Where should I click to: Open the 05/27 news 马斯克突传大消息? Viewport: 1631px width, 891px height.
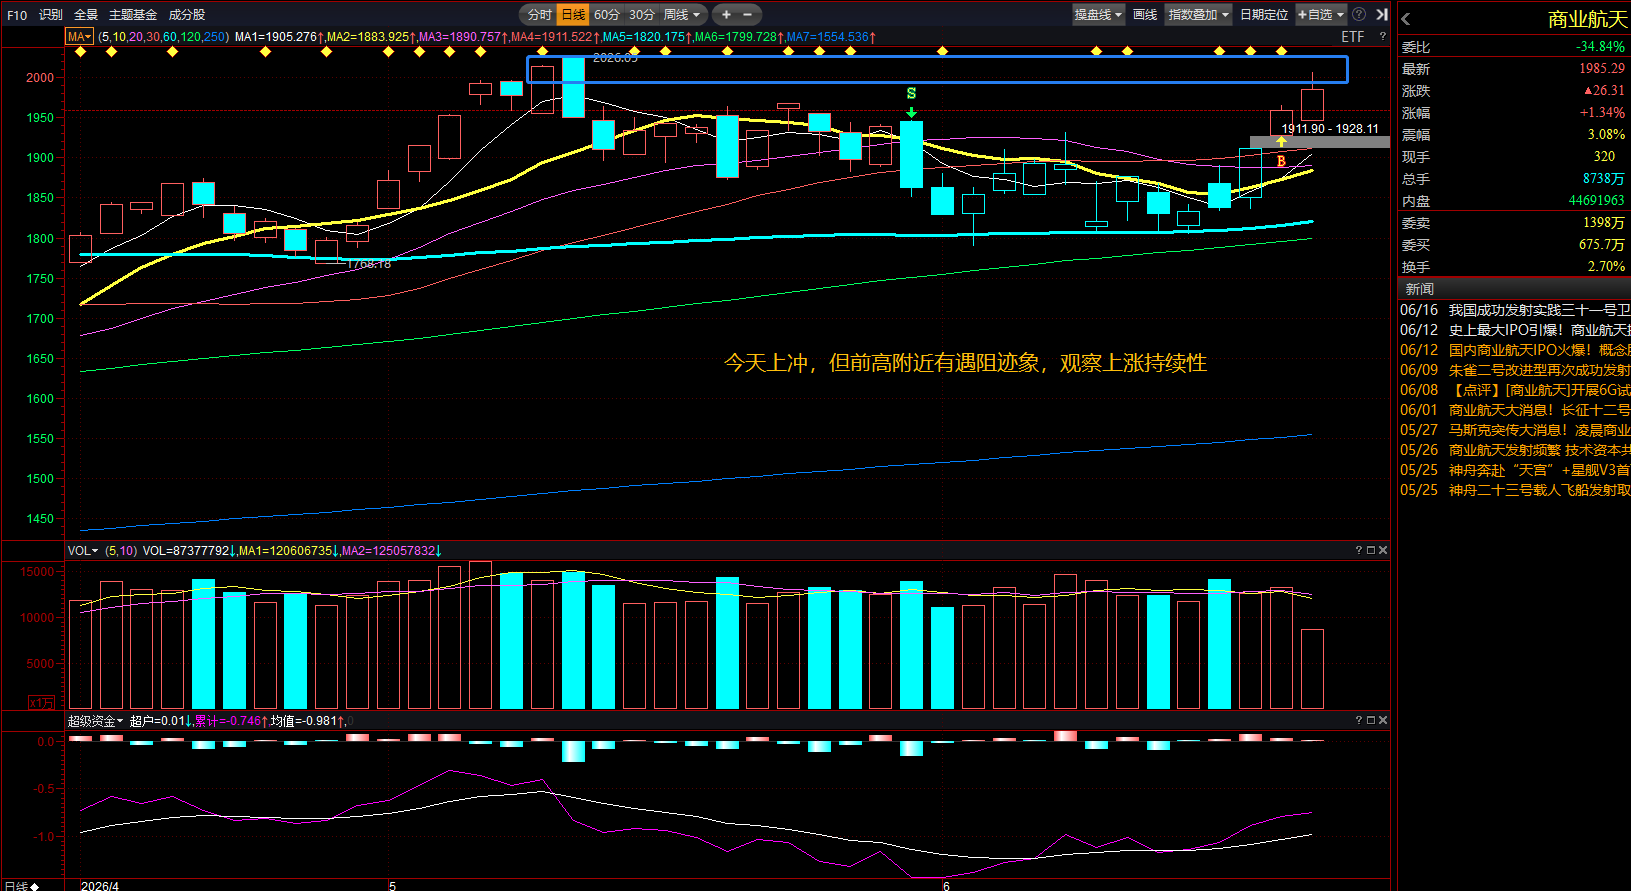click(1515, 430)
